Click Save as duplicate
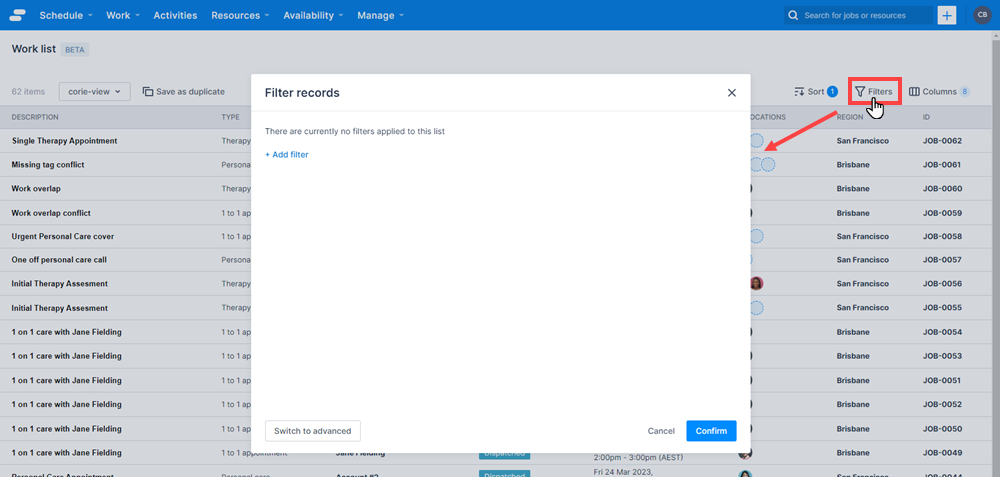This screenshot has width=1000, height=477. tap(184, 91)
